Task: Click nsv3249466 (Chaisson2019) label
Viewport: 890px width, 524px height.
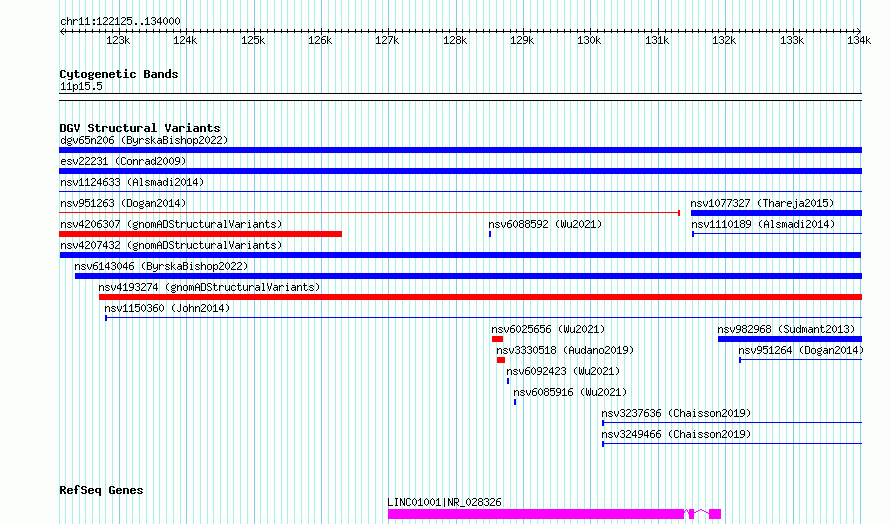Action: tap(676, 434)
